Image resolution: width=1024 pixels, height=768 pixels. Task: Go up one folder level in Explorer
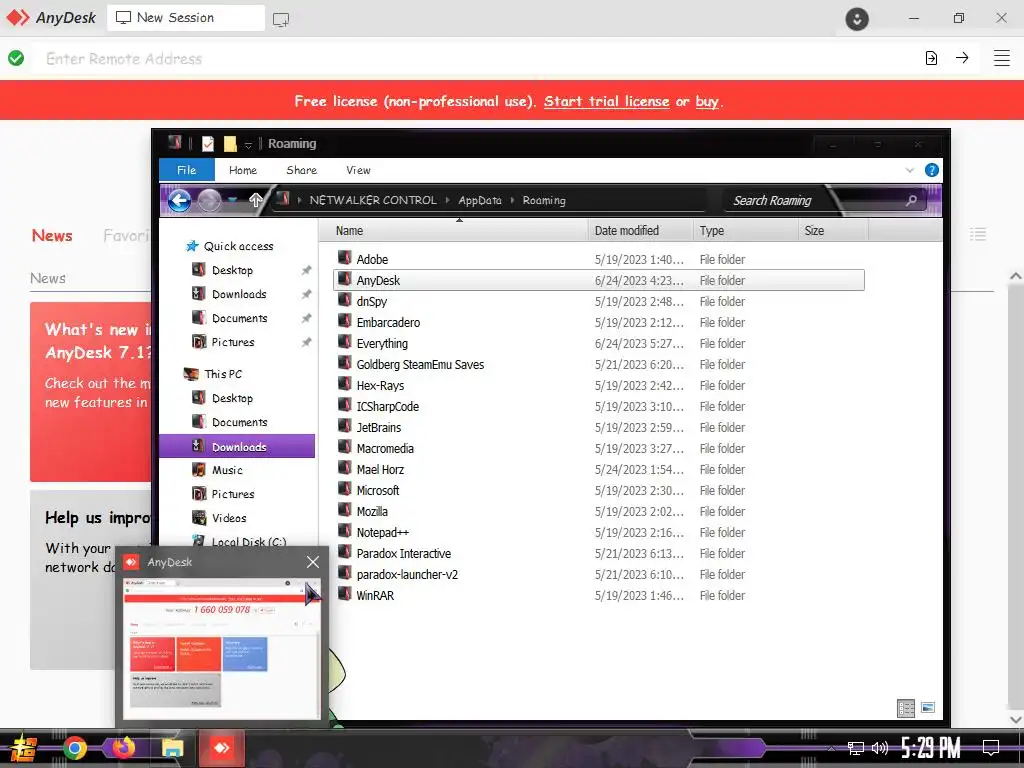tap(255, 200)
